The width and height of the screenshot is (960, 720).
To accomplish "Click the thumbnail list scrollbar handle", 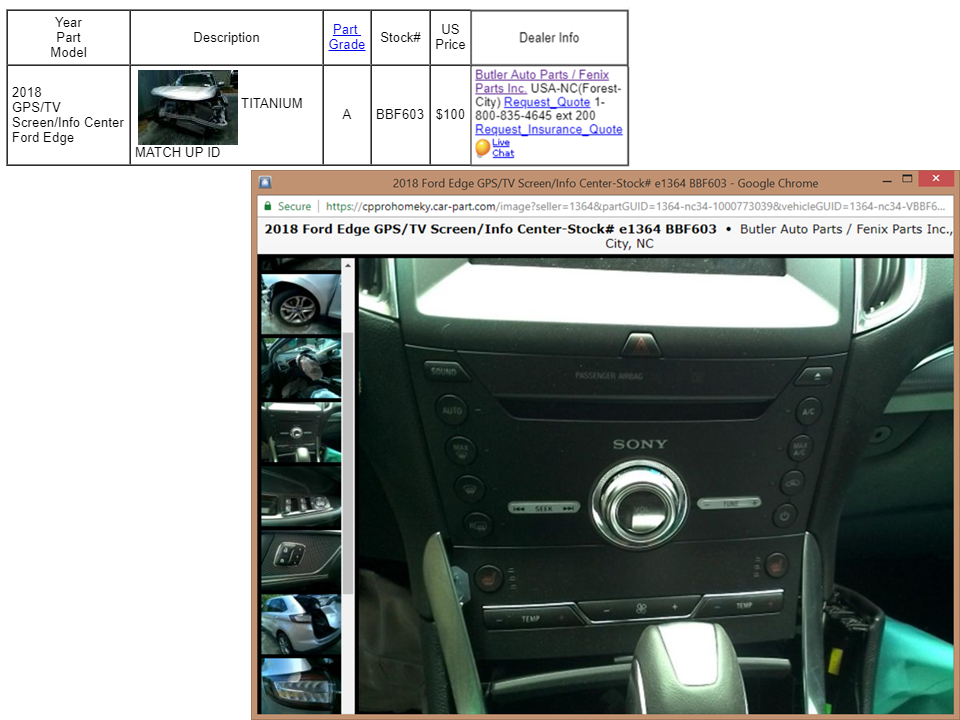I will point(348,463).
